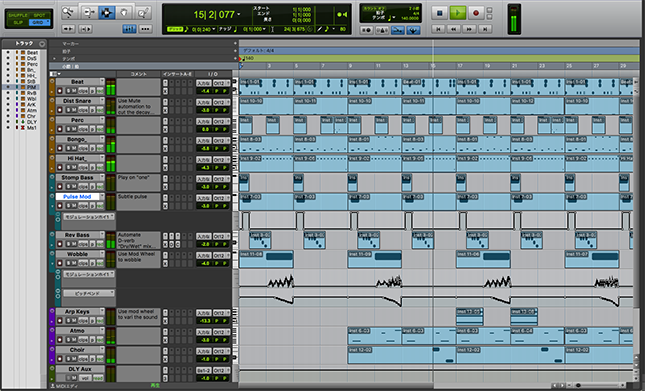Toggle Beat visibility dot in track list

8,53
